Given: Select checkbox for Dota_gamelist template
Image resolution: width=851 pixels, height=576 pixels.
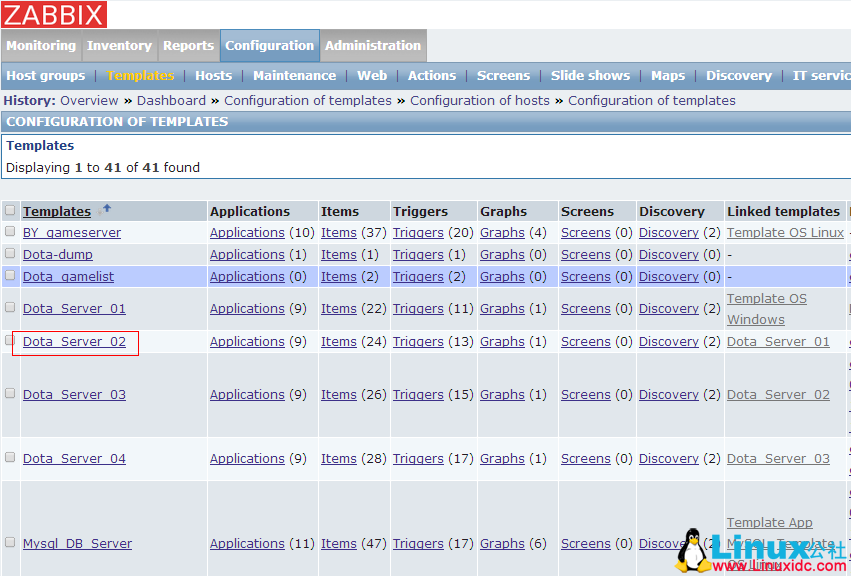Looking at the screenshot, I should [10, 276].
